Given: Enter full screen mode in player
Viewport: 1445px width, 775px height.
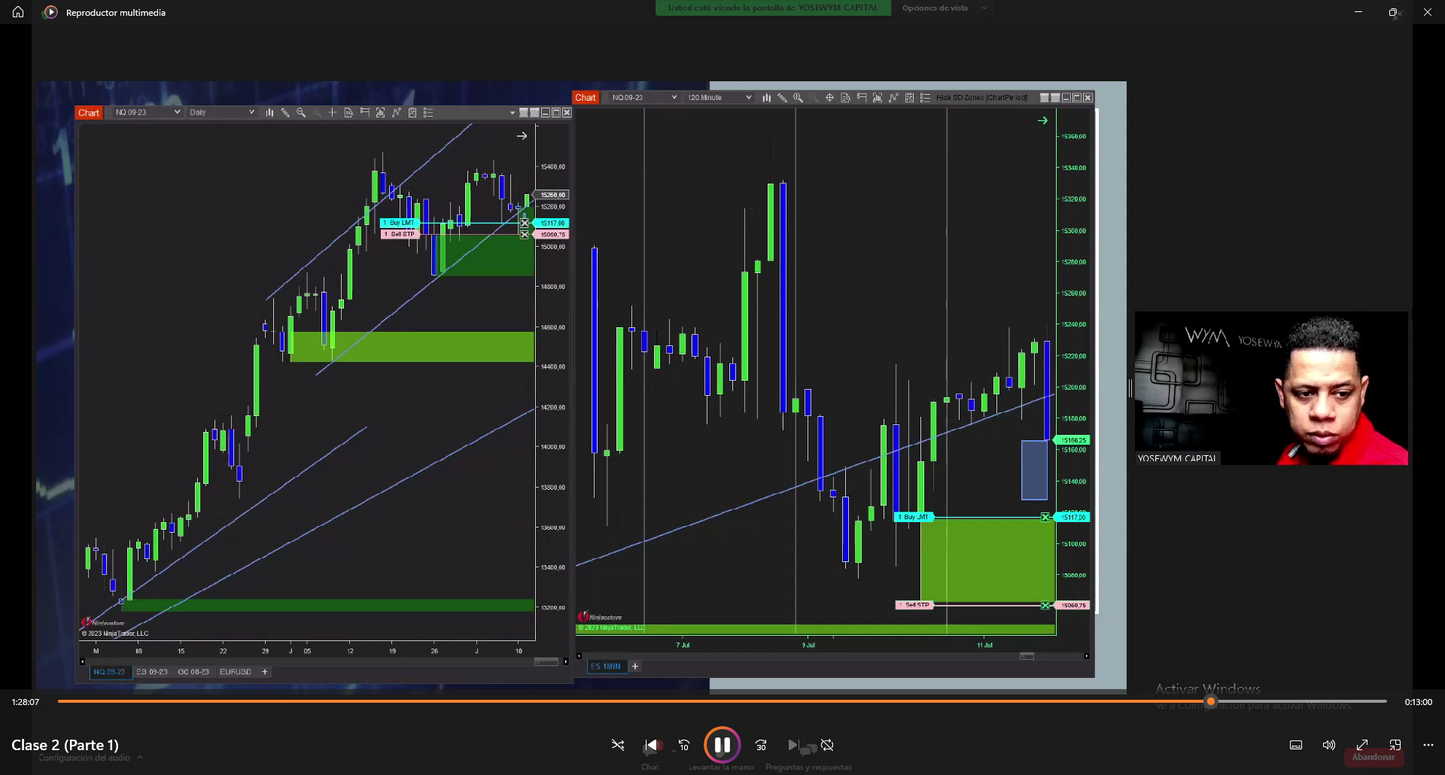Looking at the screenshot, I should [x=1362, y=745].
